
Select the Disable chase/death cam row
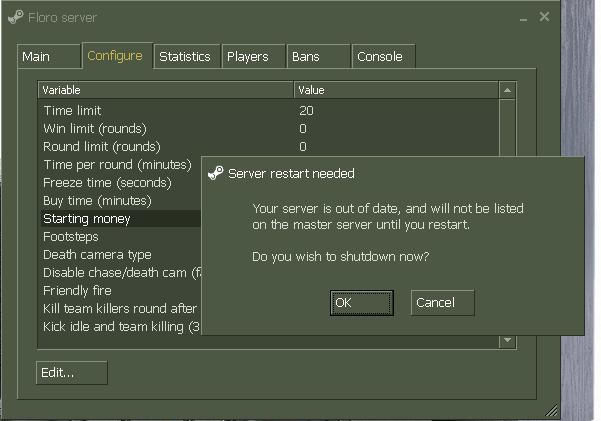tap(120, 273)
